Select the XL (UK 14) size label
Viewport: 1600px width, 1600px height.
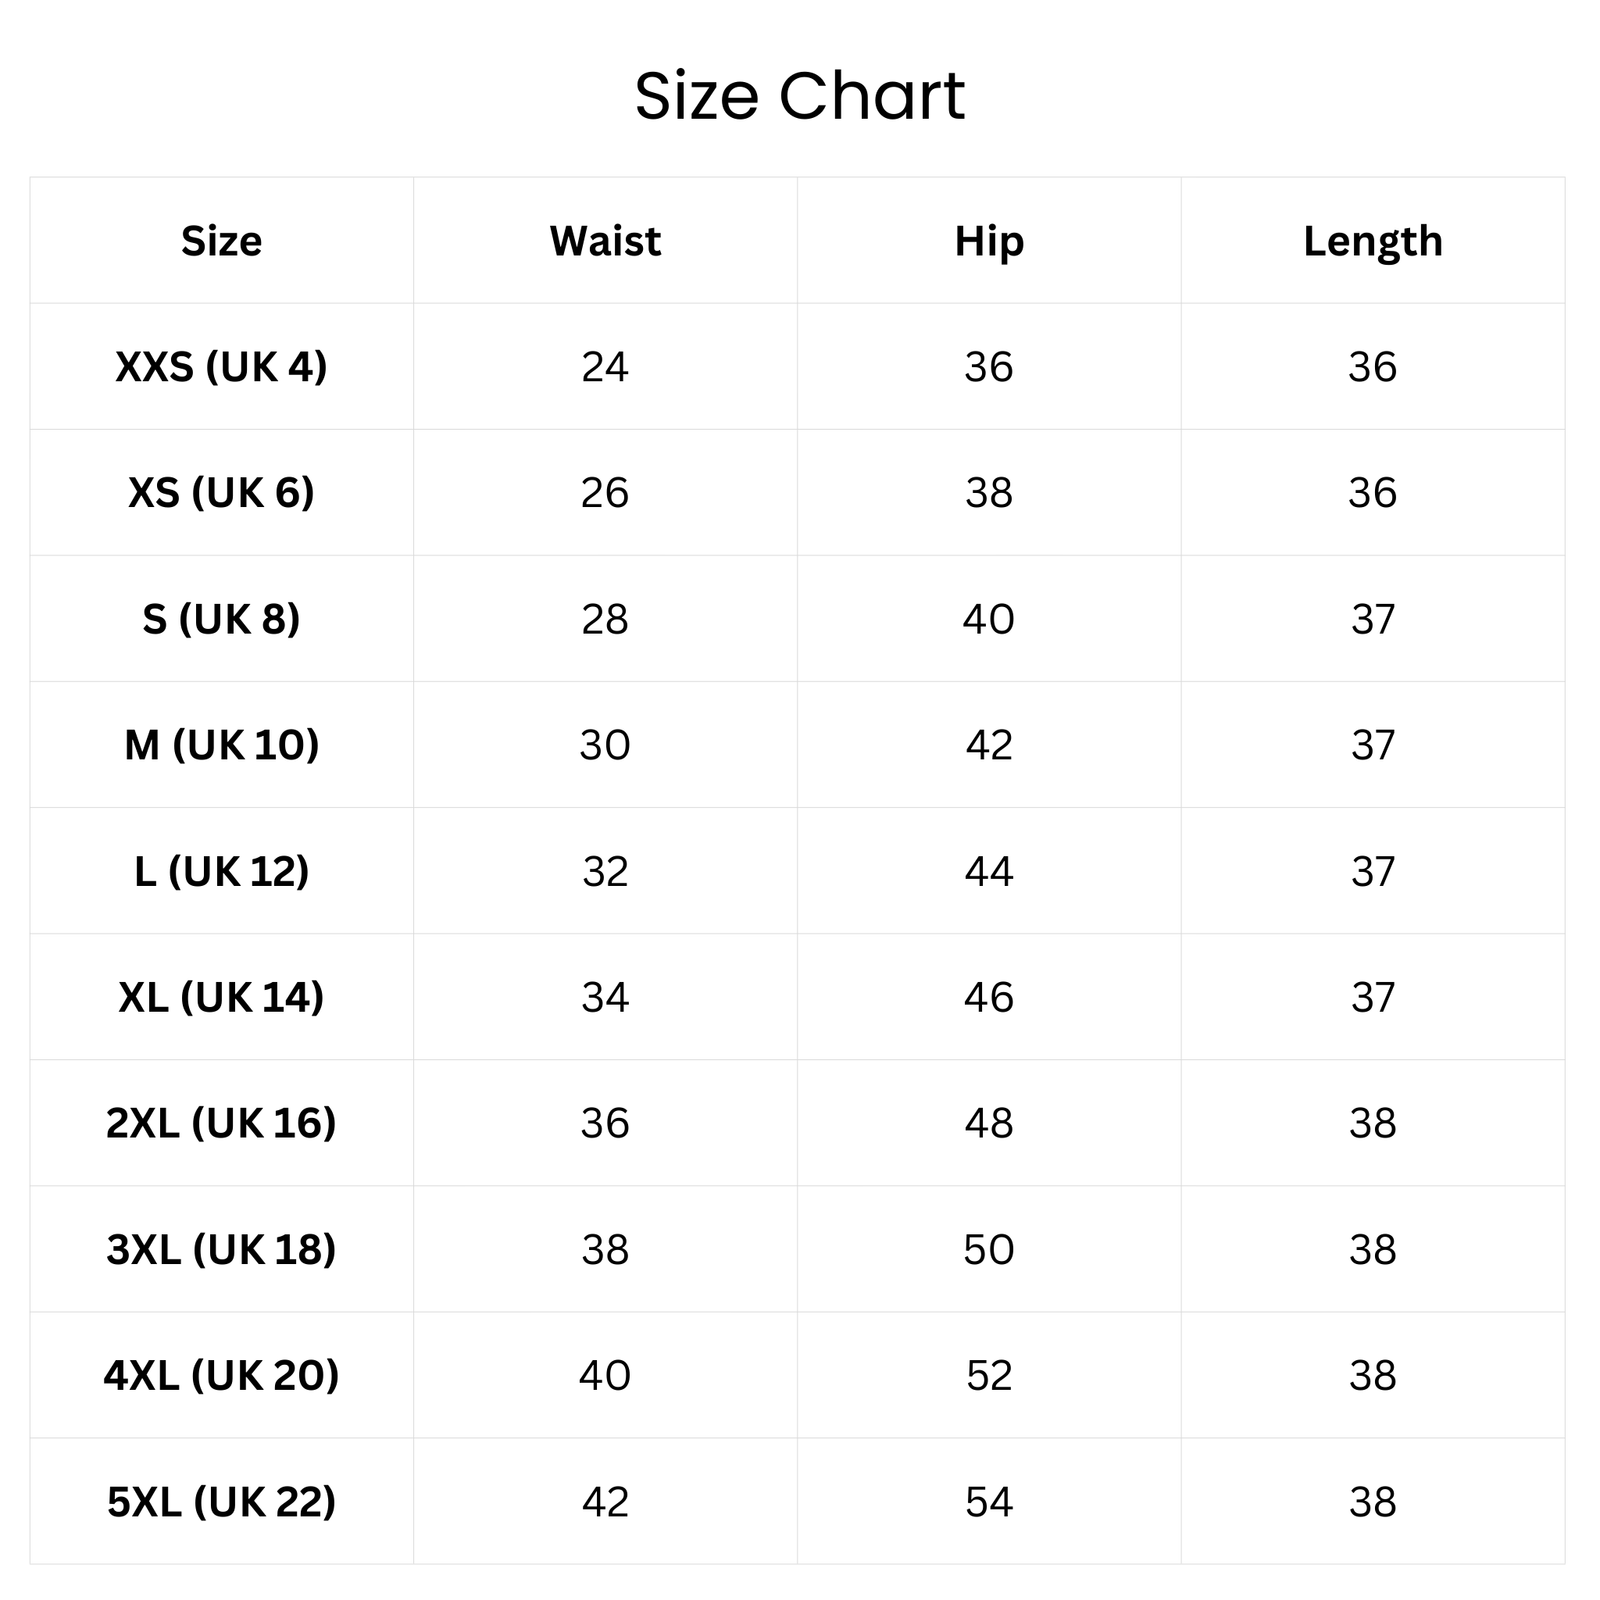tap(221, 997)
